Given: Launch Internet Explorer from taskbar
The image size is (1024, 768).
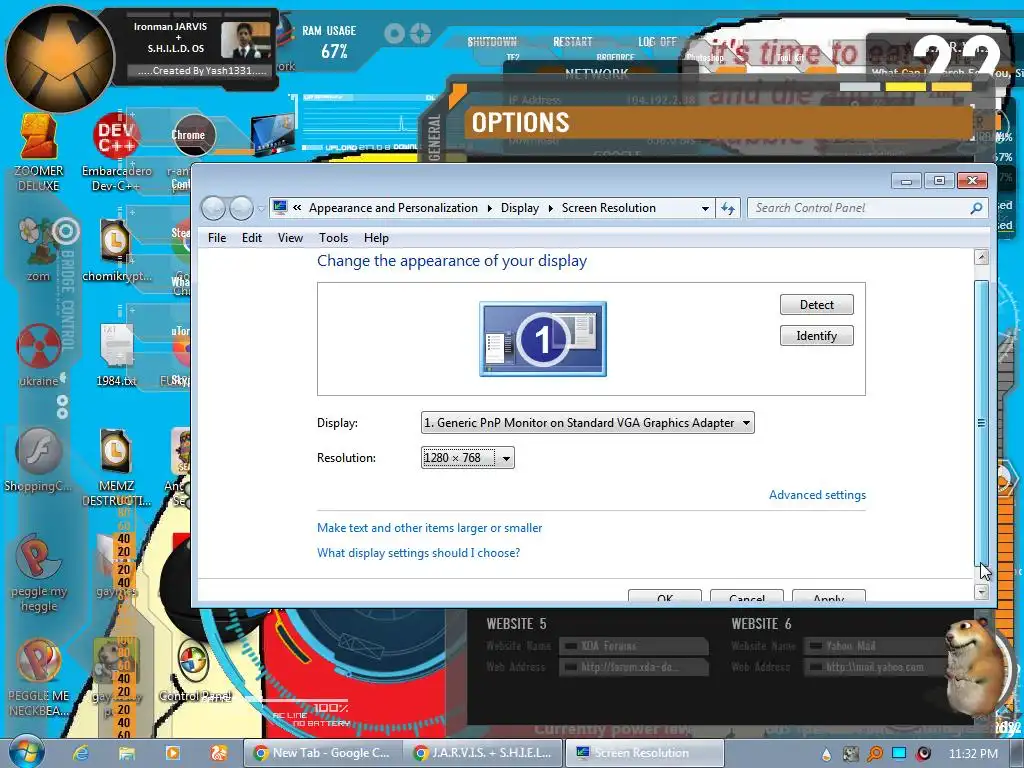Looking at the screenshot, I should (81, 753).
